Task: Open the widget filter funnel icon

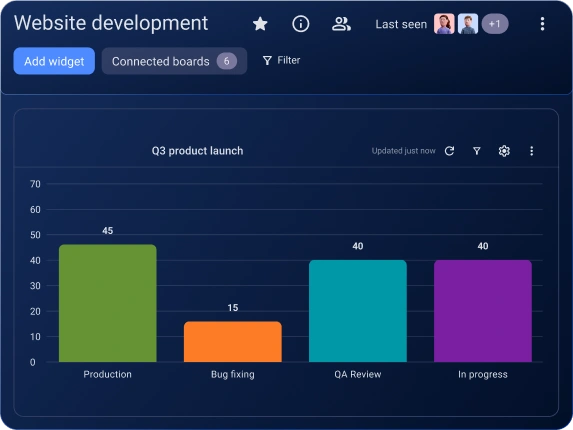Action: pyautogui.click(x=477, y=151)
